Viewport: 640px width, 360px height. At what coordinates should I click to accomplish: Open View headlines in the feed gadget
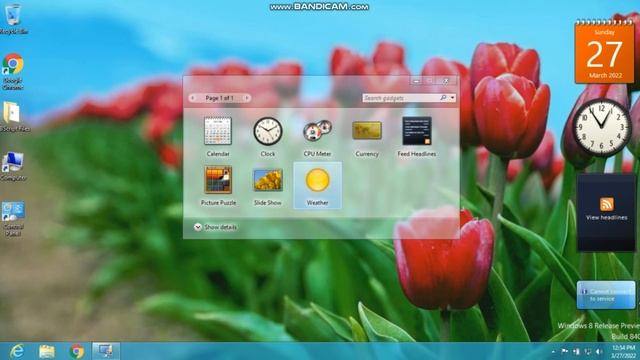pos(606,218)
